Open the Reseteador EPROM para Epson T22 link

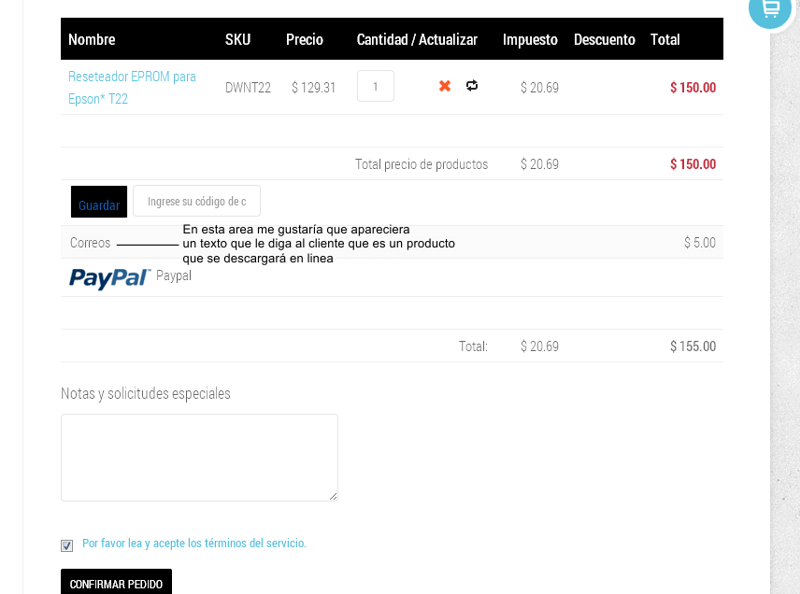tap(132, 87)
